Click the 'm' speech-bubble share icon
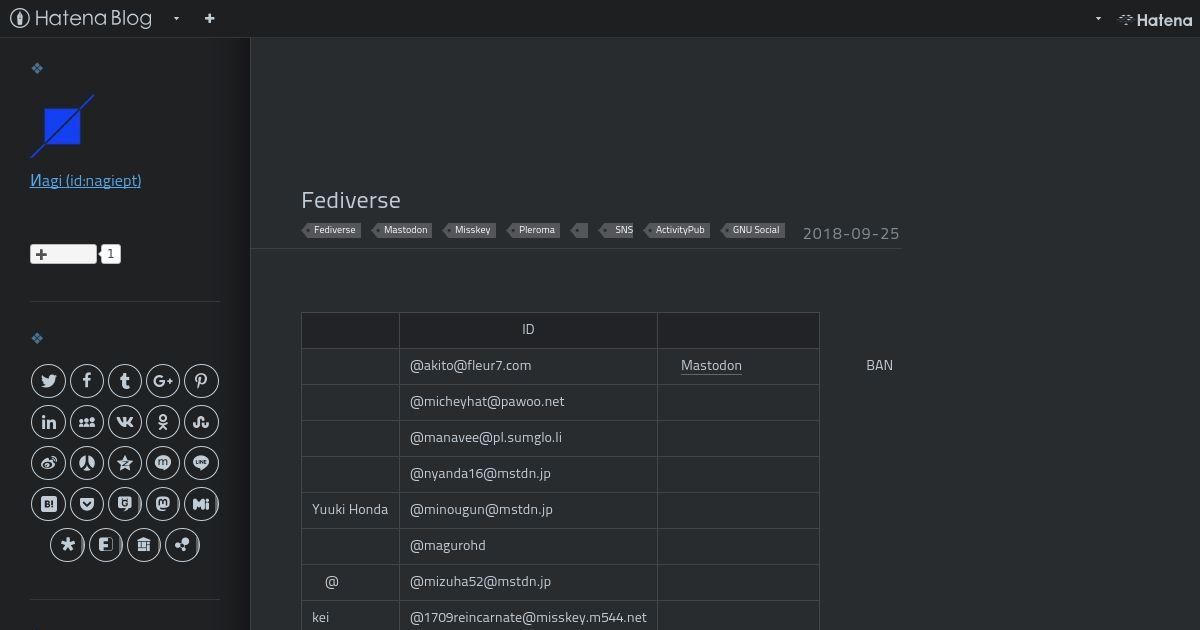1200x630 pixels. click(163, 463)
